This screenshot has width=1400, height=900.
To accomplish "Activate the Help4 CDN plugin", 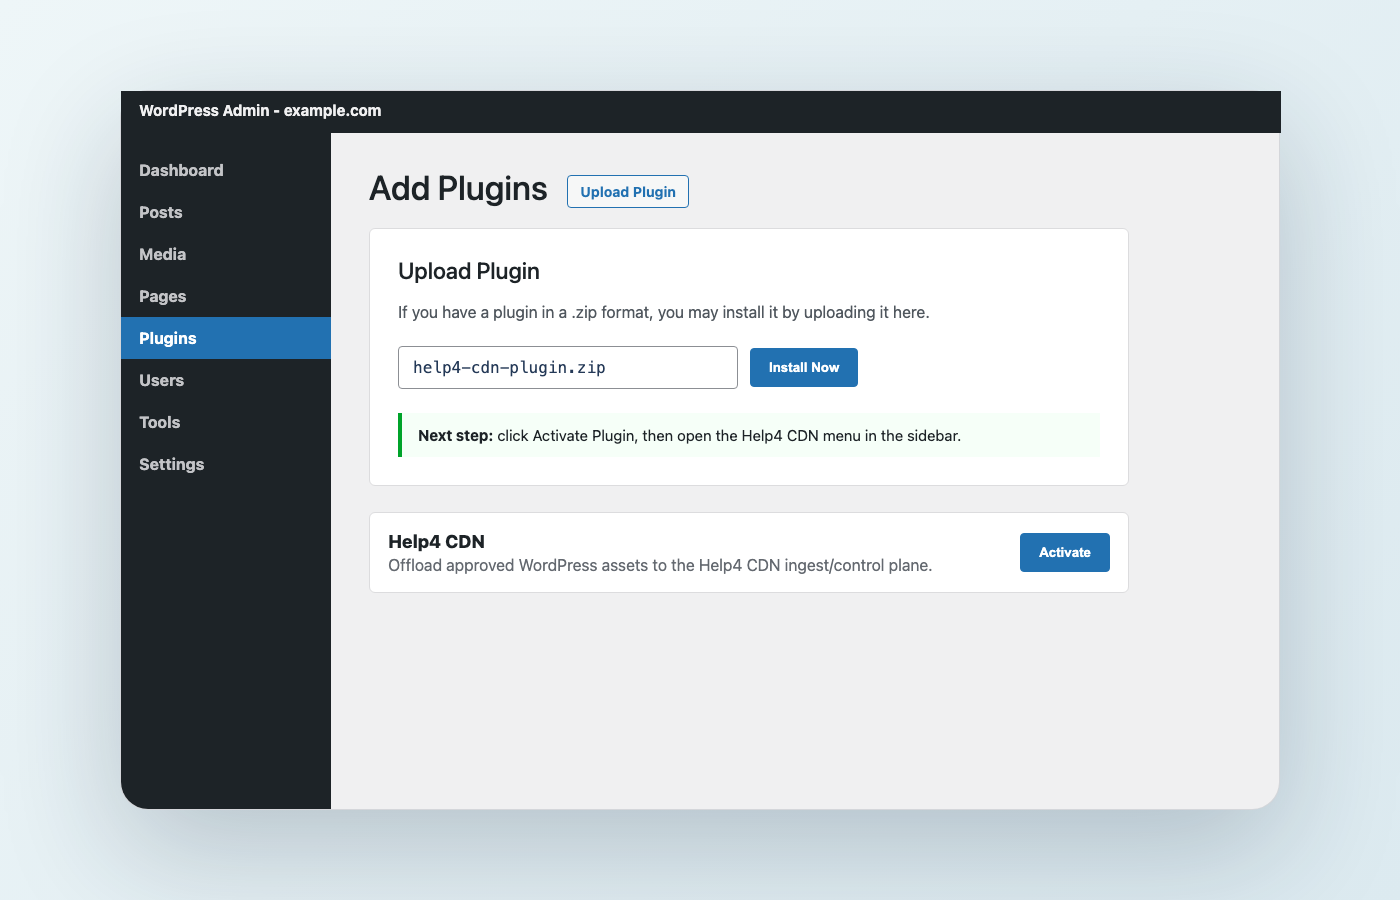I will click(1065, 552).
